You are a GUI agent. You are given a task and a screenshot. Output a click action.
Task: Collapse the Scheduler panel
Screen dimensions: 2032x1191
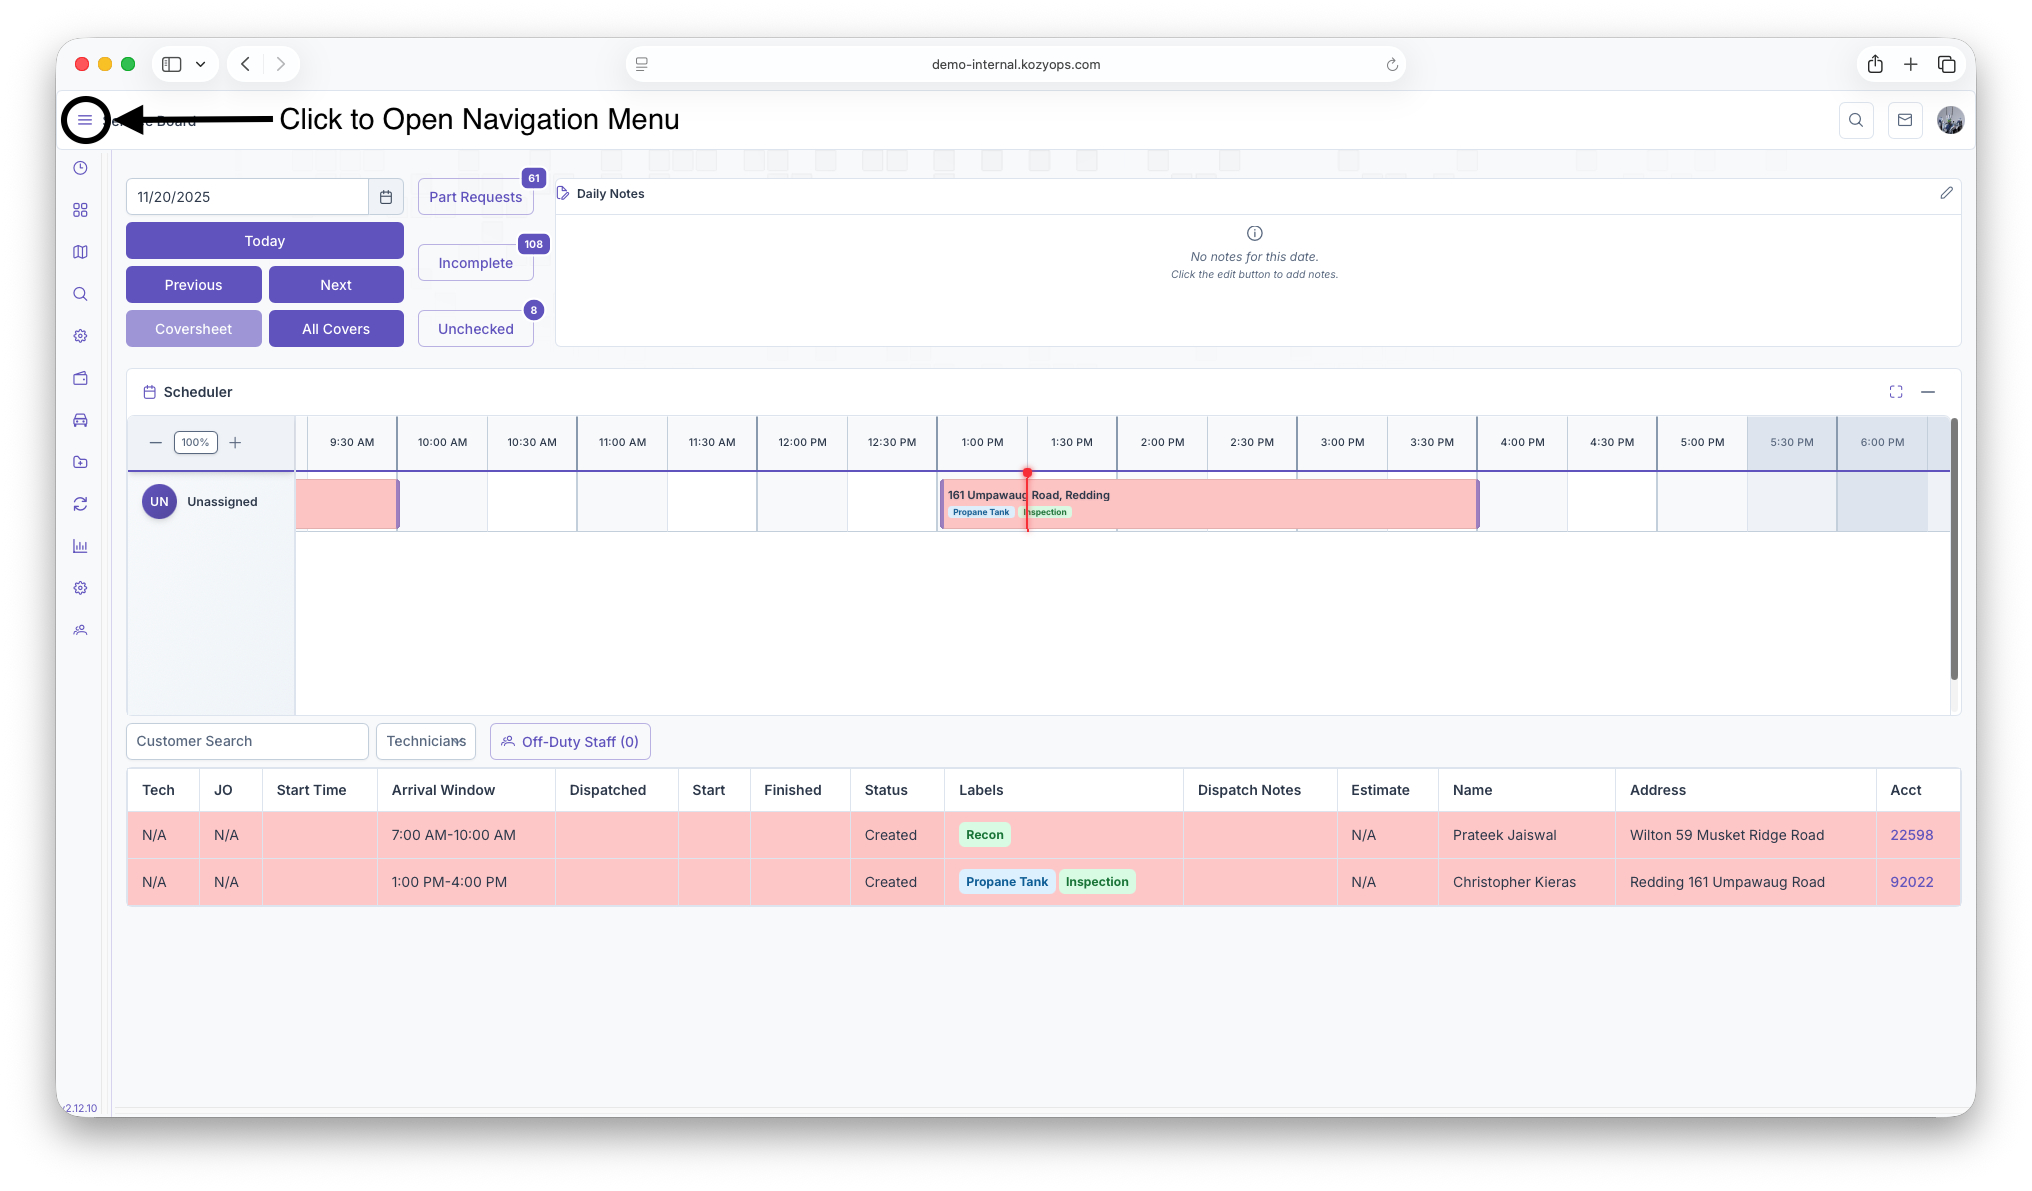pos(1928,392)
